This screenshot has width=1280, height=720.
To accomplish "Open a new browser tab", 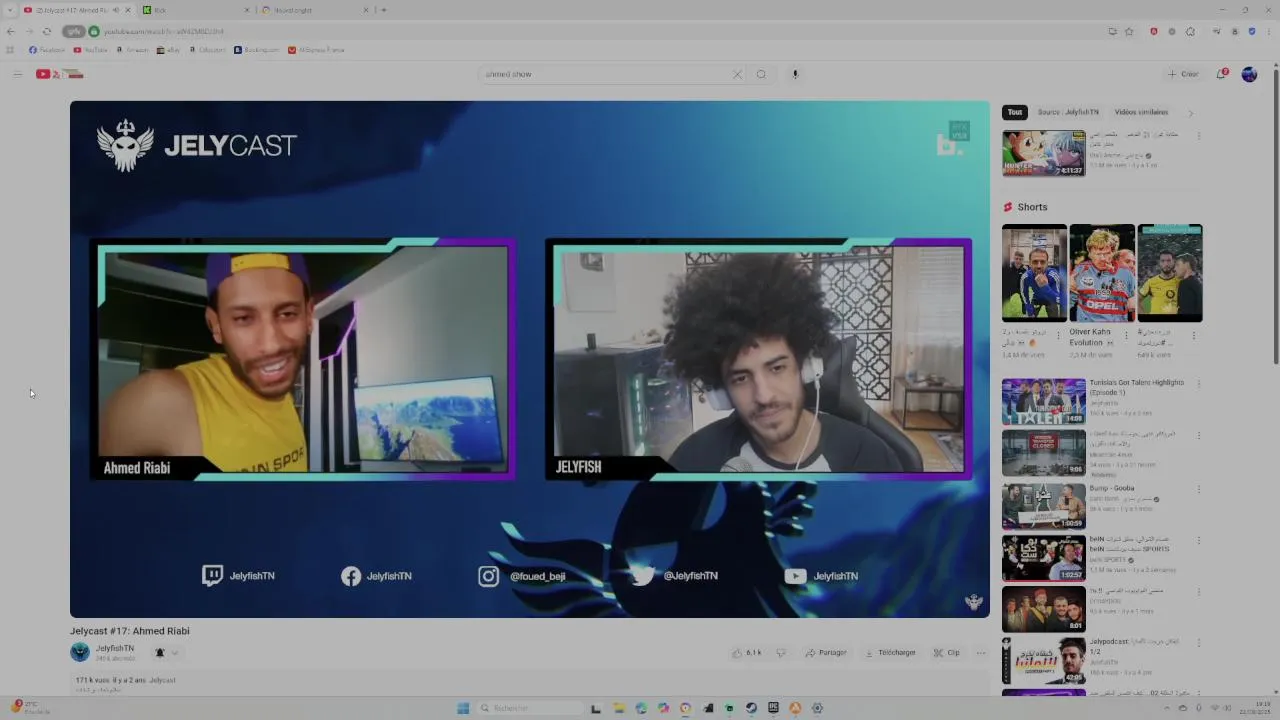I will click(383, 10).
